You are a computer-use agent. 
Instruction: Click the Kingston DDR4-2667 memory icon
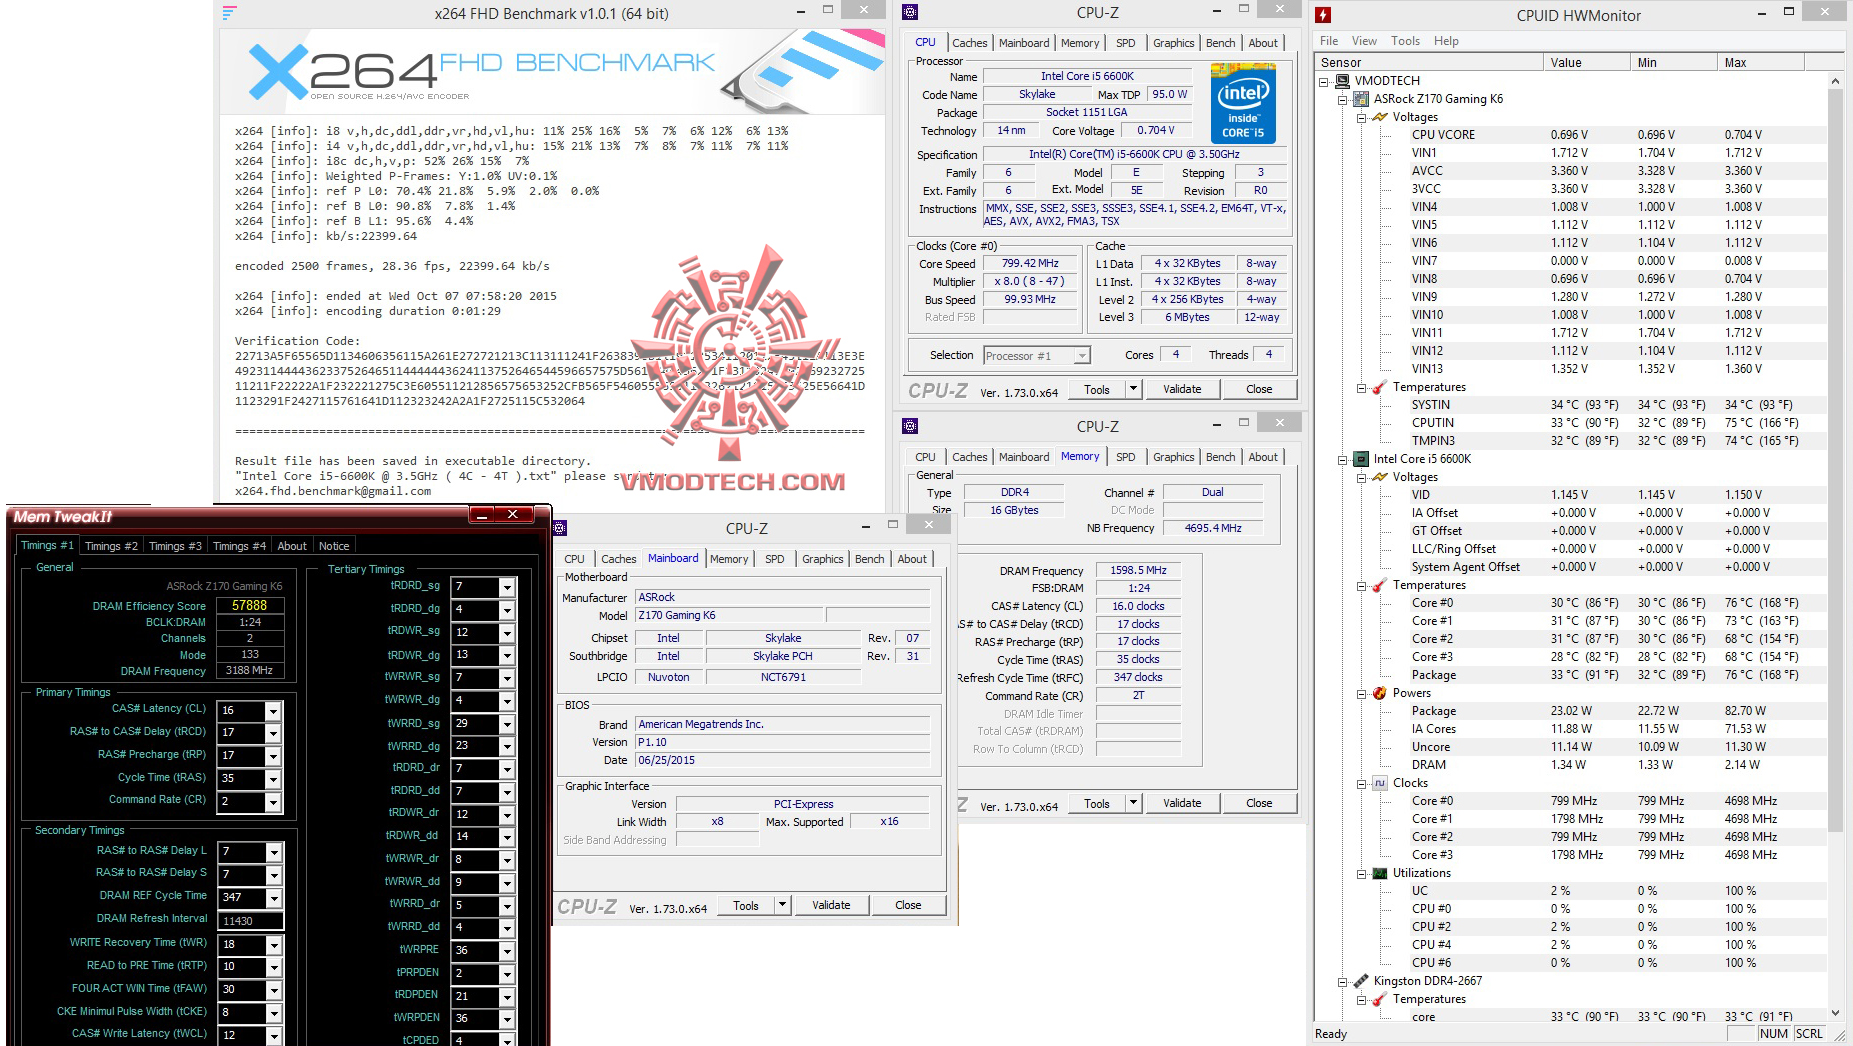coord(1361,981)
